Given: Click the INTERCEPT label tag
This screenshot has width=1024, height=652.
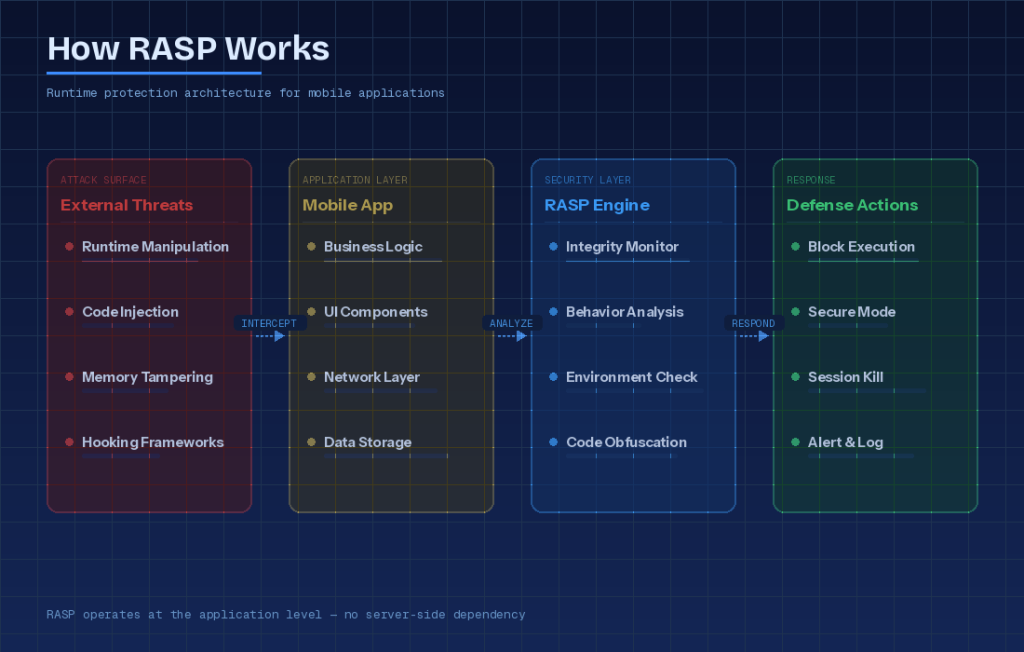Looking at the screenshot, I should [269, 323].
